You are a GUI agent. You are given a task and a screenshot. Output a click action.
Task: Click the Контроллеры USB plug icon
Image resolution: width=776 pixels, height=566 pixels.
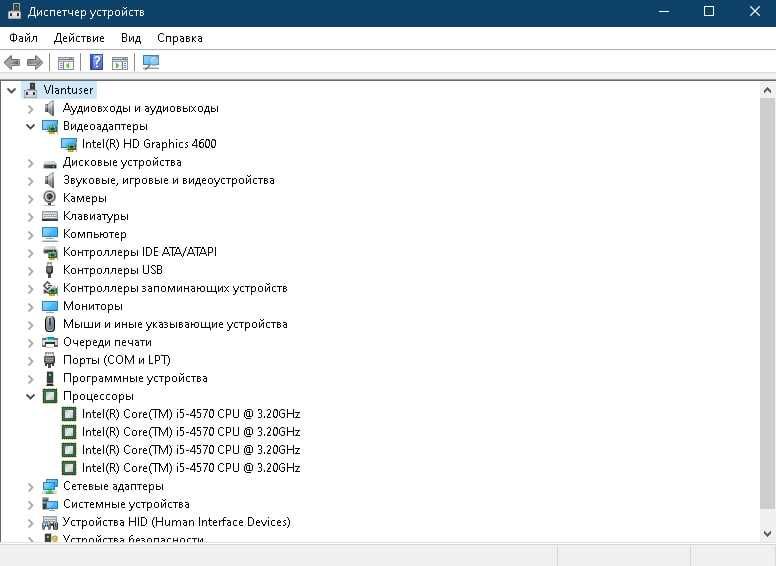click(50, 270)
